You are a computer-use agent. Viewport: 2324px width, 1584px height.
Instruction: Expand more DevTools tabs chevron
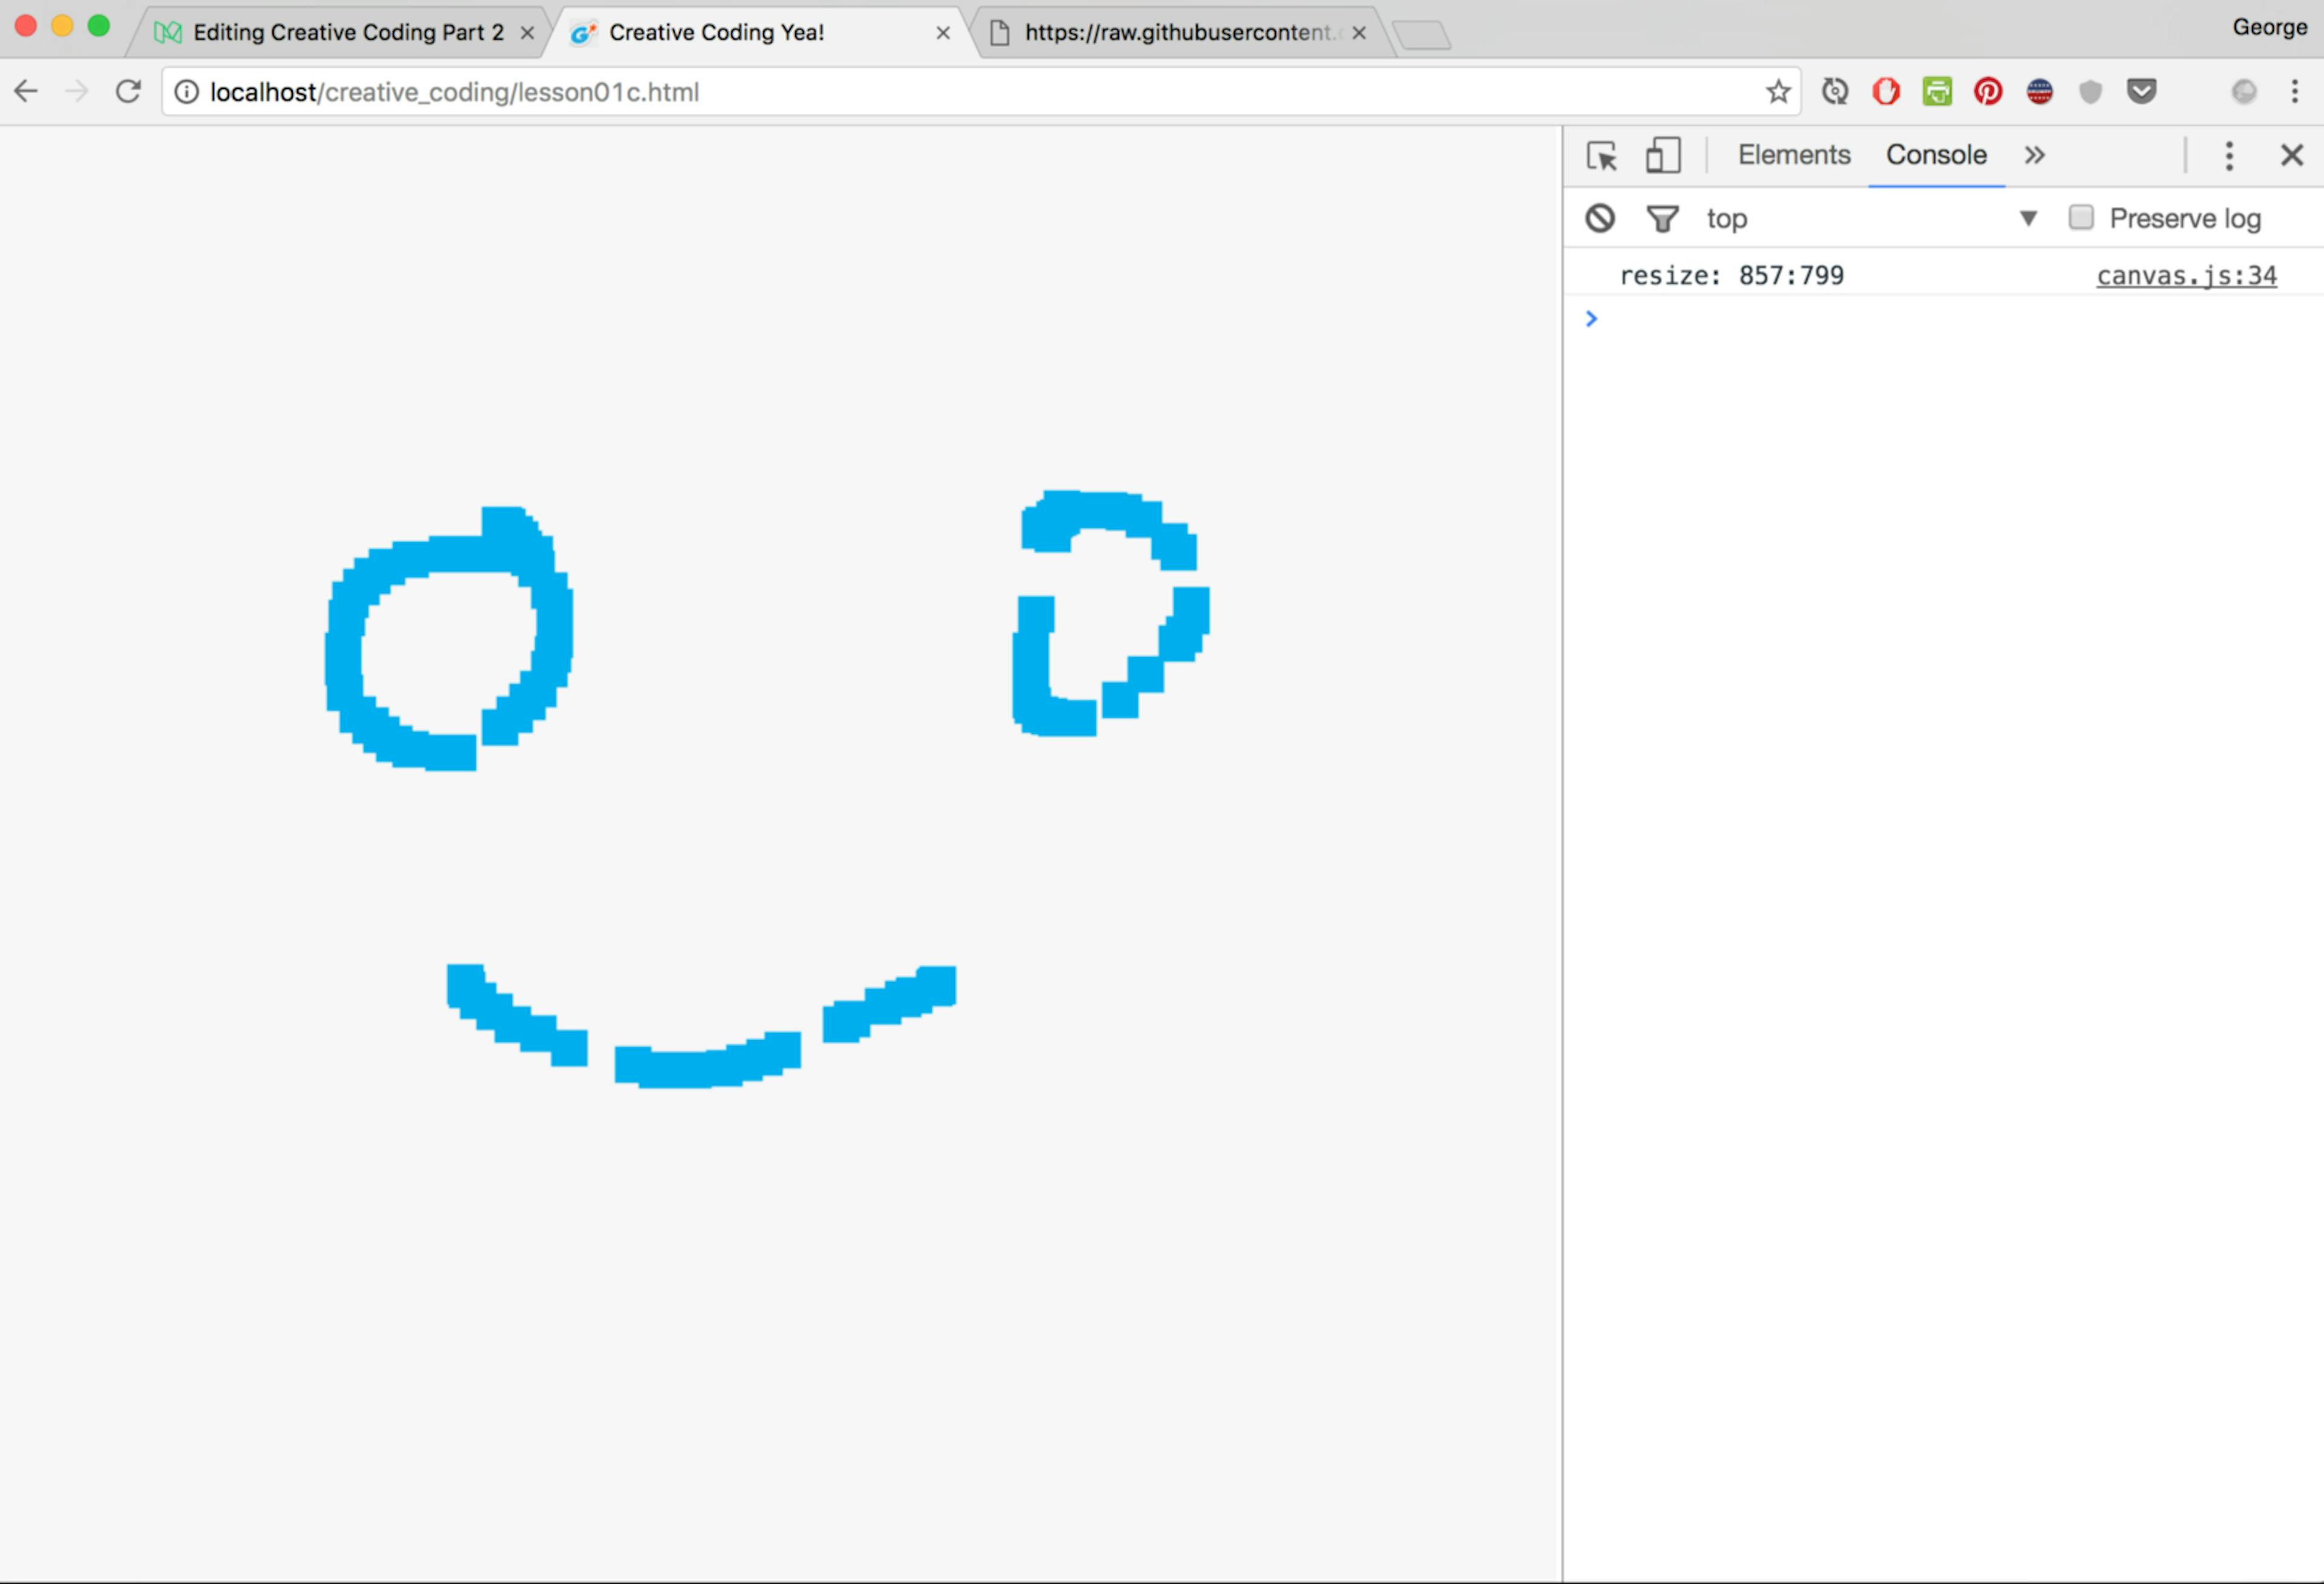point(2034,156)
